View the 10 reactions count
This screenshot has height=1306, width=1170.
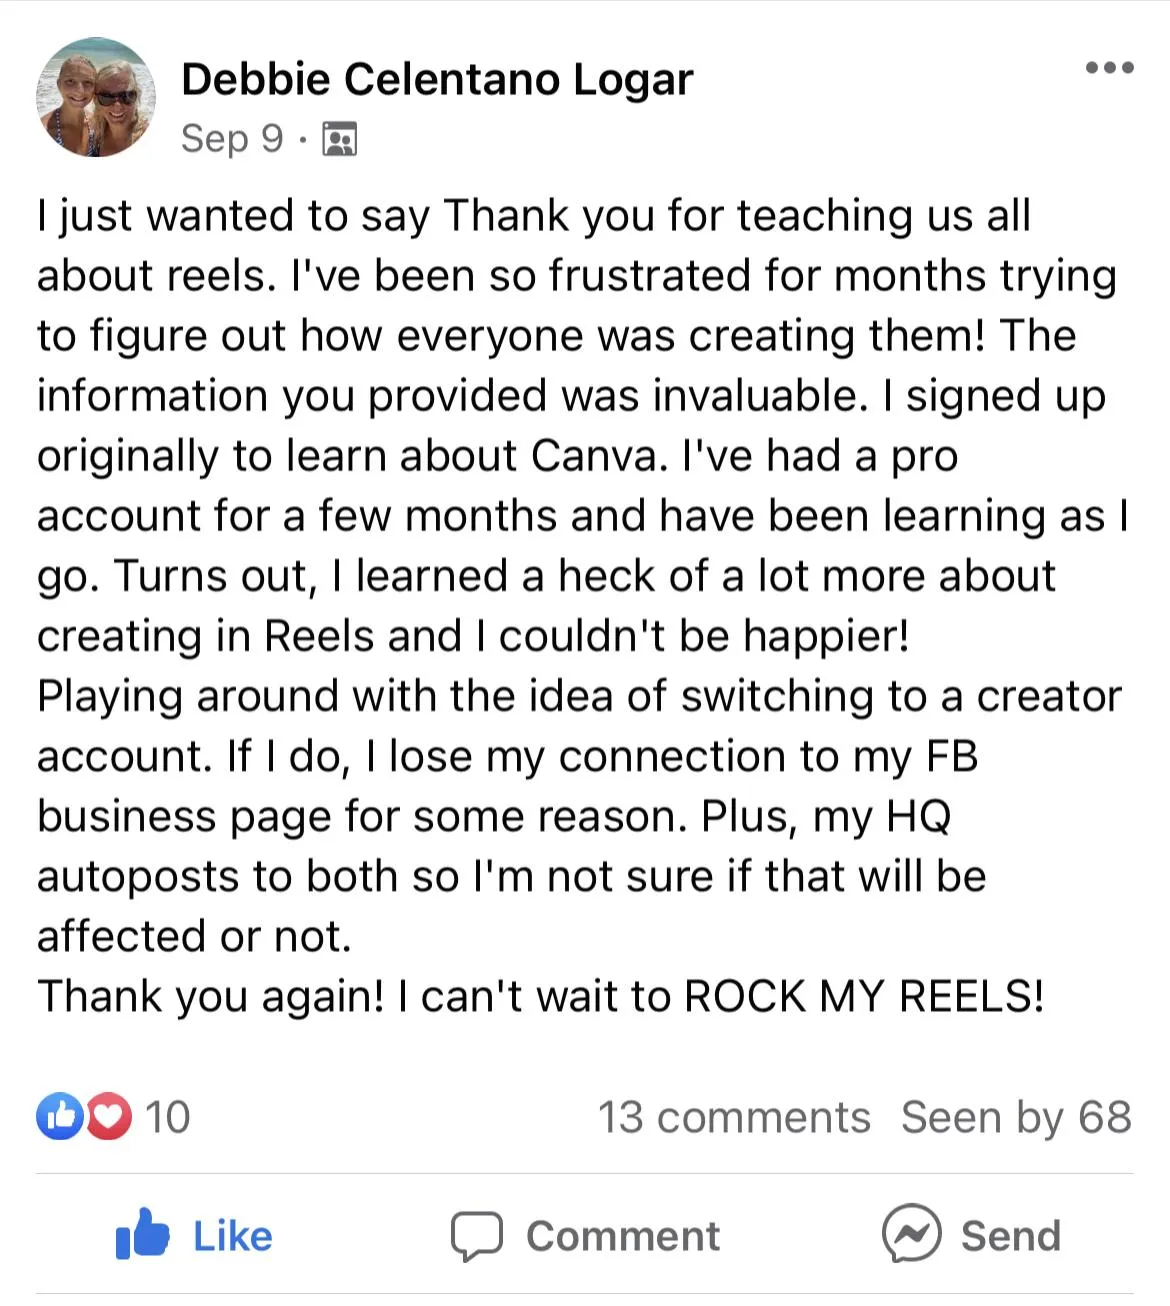click(x=167, y=1117)
